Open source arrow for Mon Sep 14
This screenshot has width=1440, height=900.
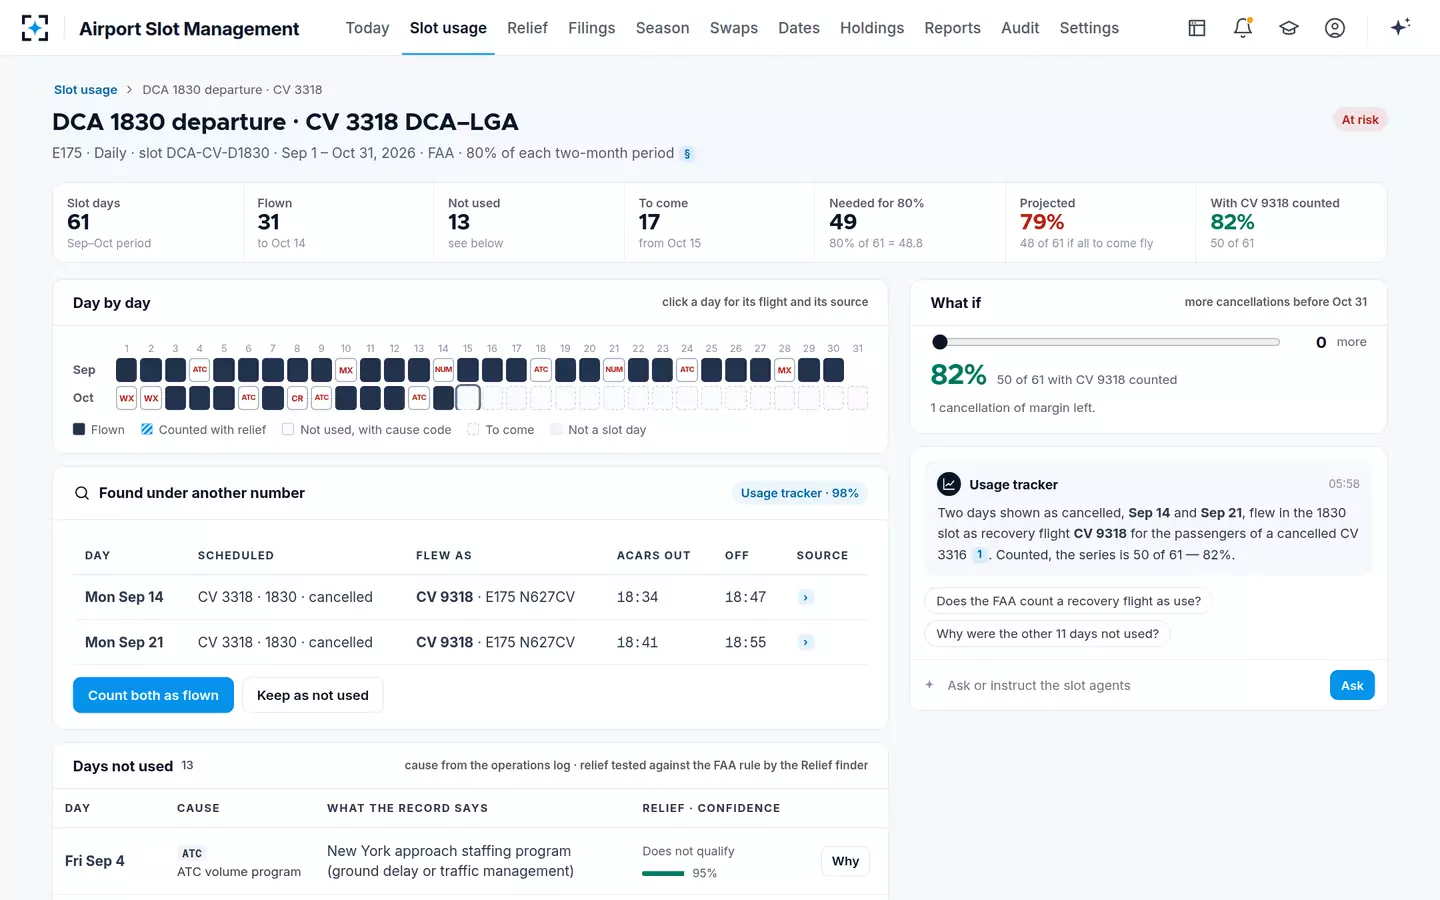tap(806, 598)
